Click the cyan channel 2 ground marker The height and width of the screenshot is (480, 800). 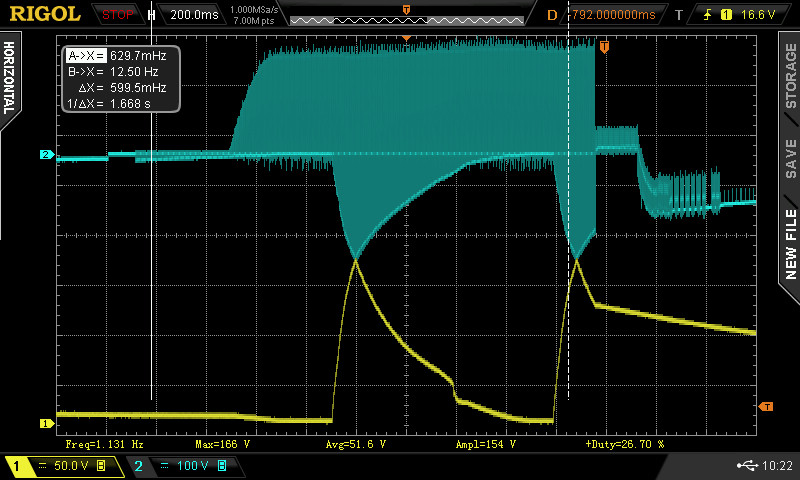(x=46, y=154)
